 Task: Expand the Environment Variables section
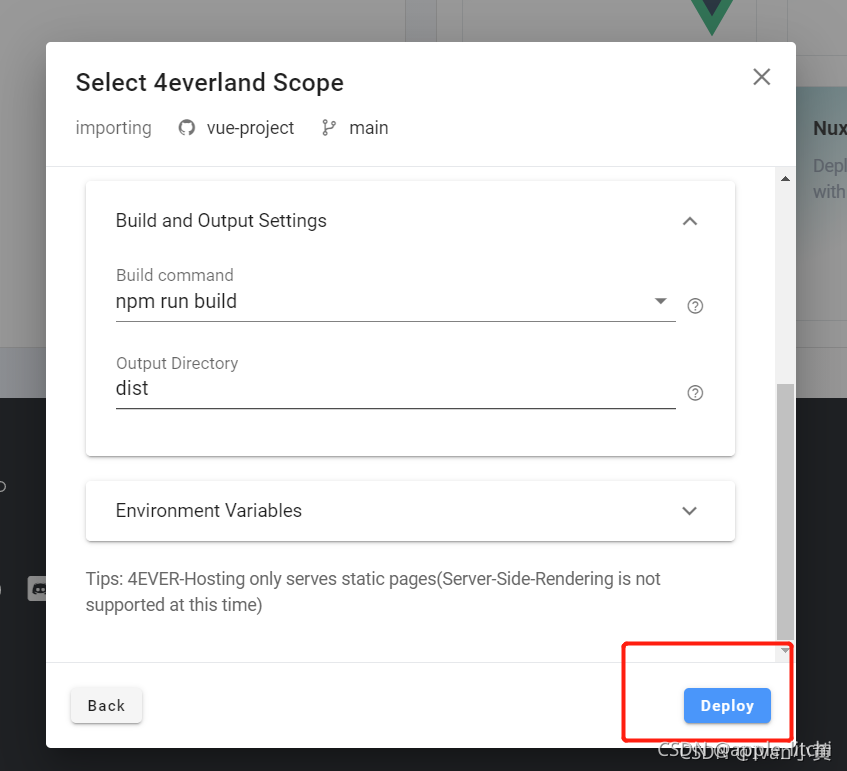[689, 511]
